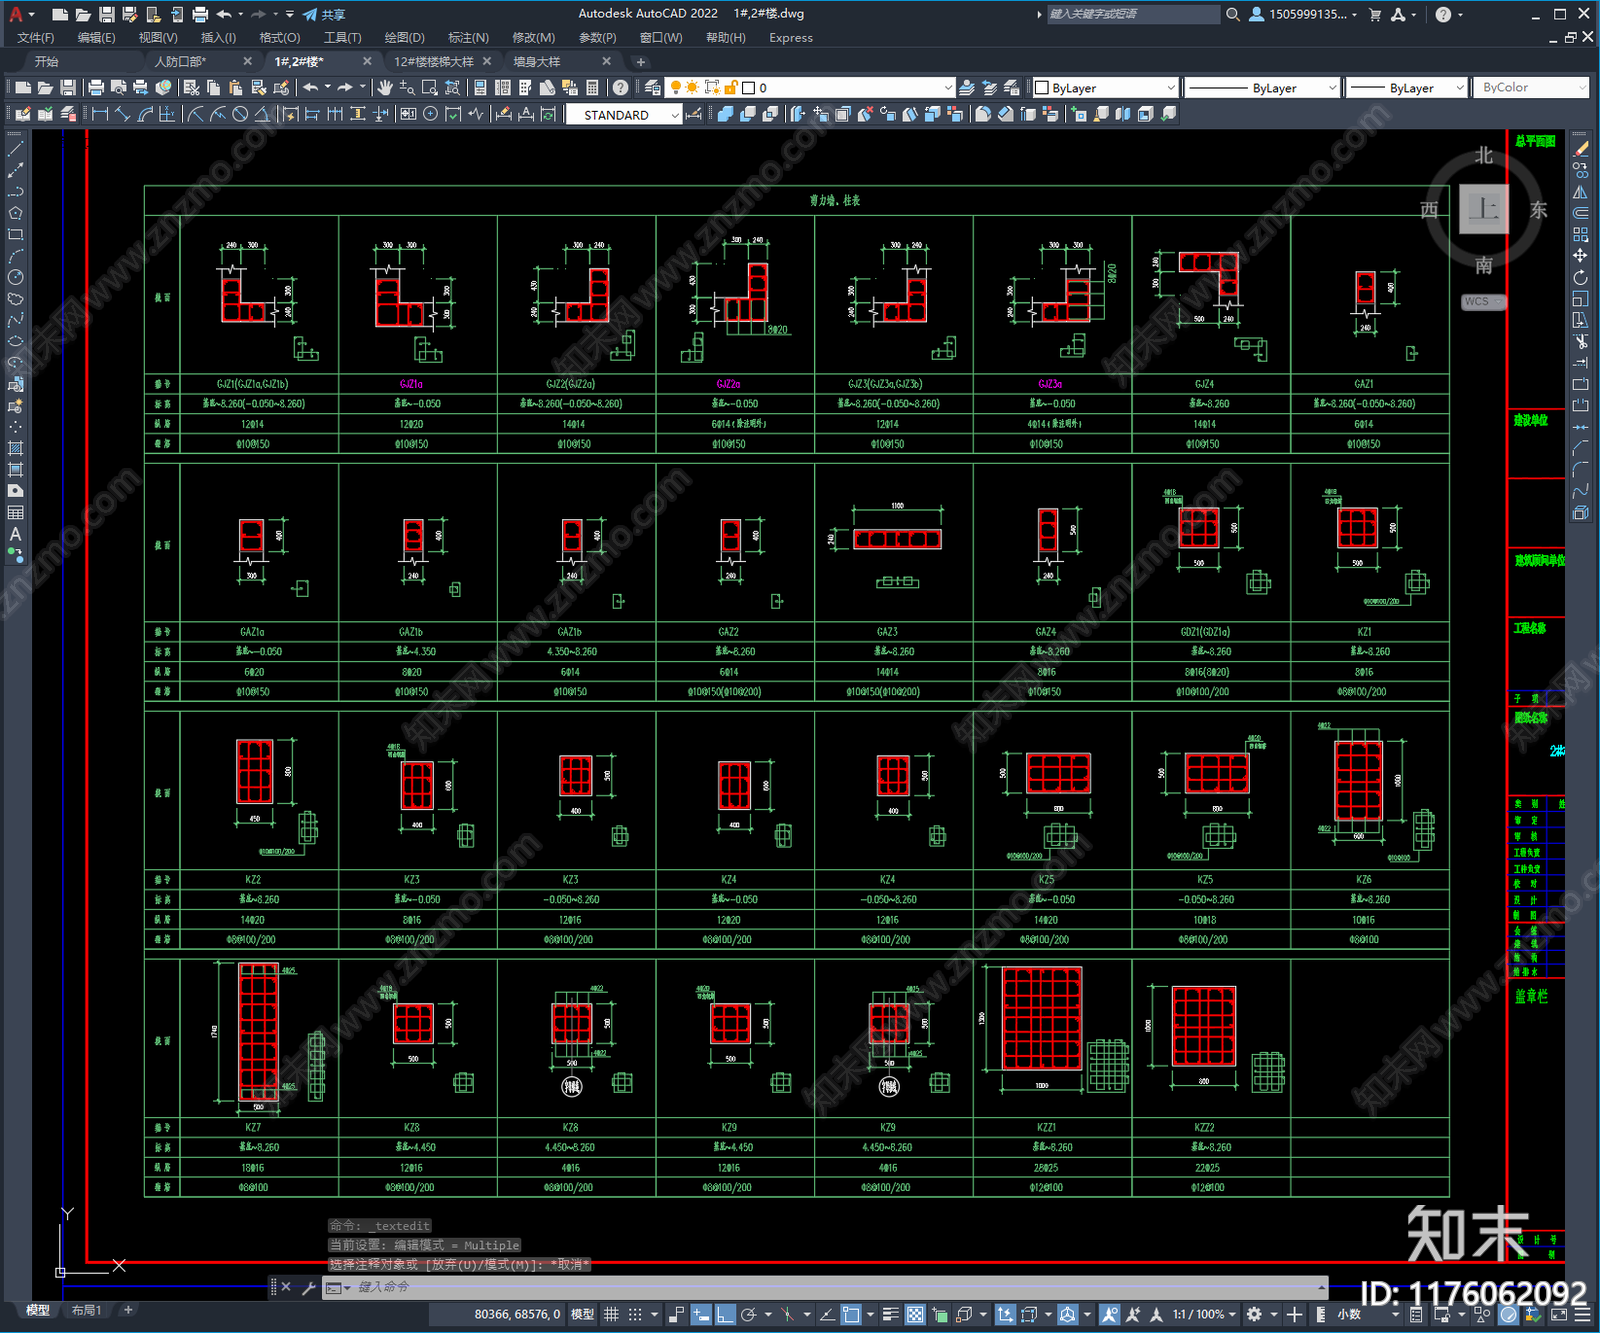The height and width of the screenshot is (1333, 1600).
Task: Select the Line draw tool in left toolbar
Action: click(15, 149)
